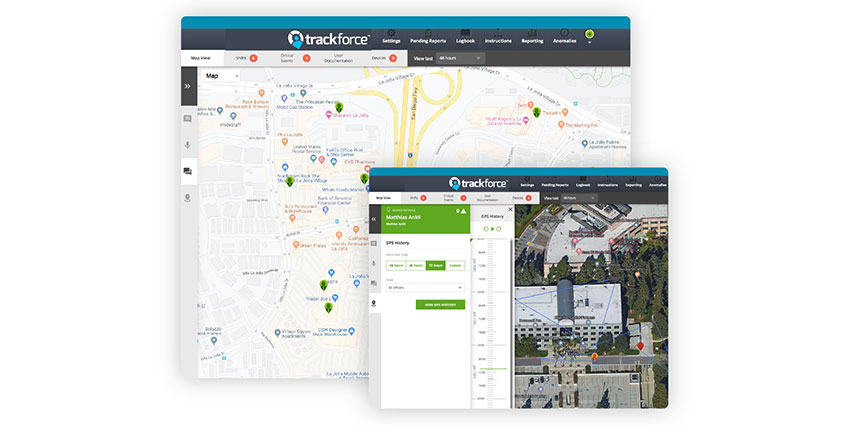Open the Devices tab in back window
Screen dimensions: 850x425
(384, 58)
